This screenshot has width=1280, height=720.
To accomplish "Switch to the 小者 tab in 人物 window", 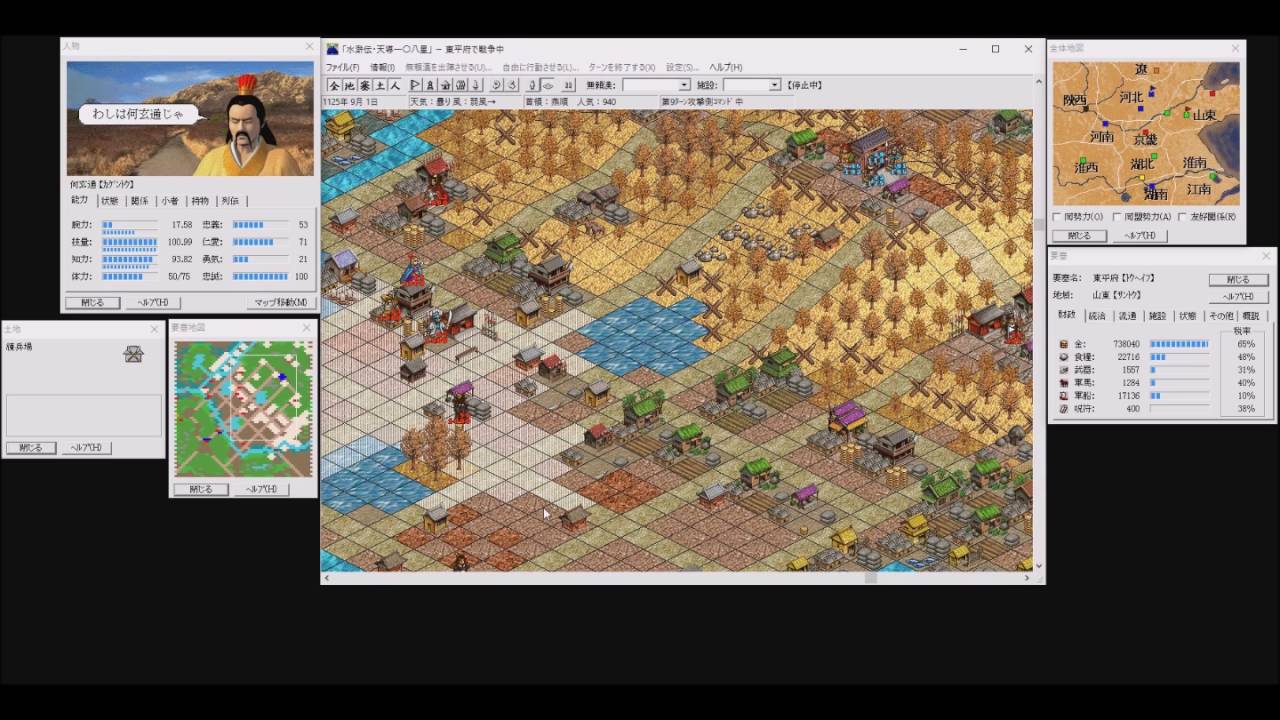I will [170, 201].
